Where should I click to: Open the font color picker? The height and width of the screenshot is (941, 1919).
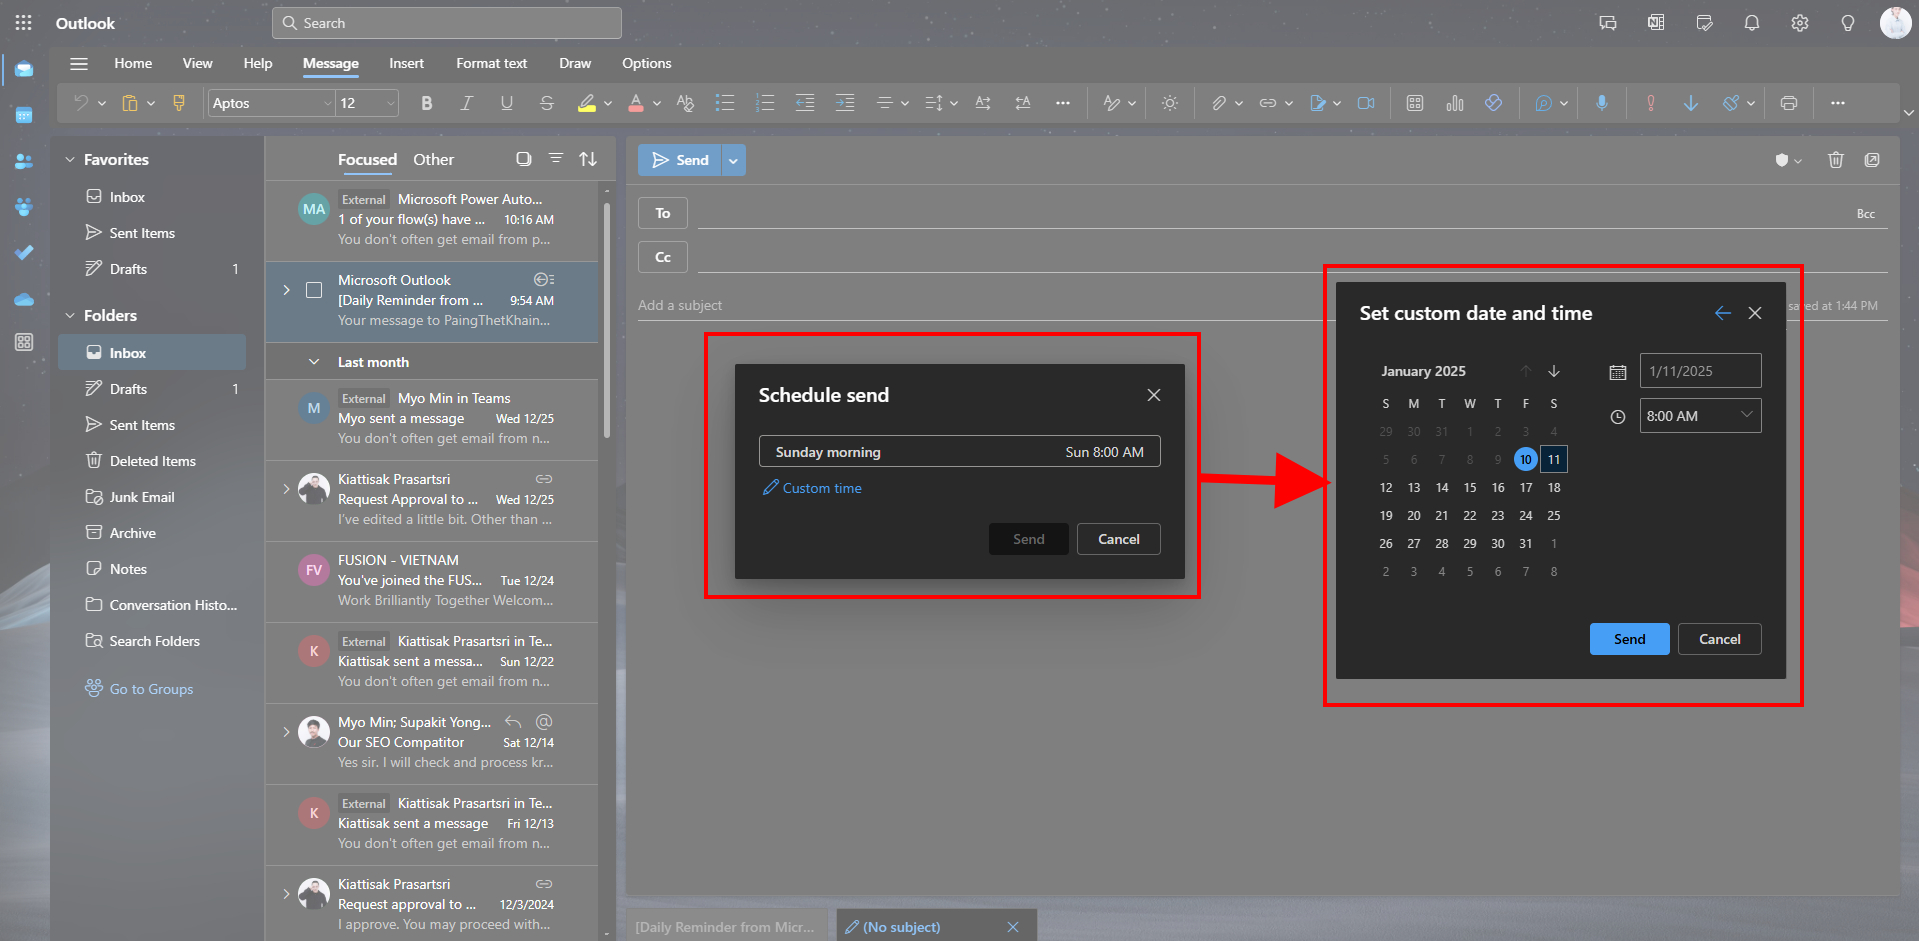coord(657,103)
